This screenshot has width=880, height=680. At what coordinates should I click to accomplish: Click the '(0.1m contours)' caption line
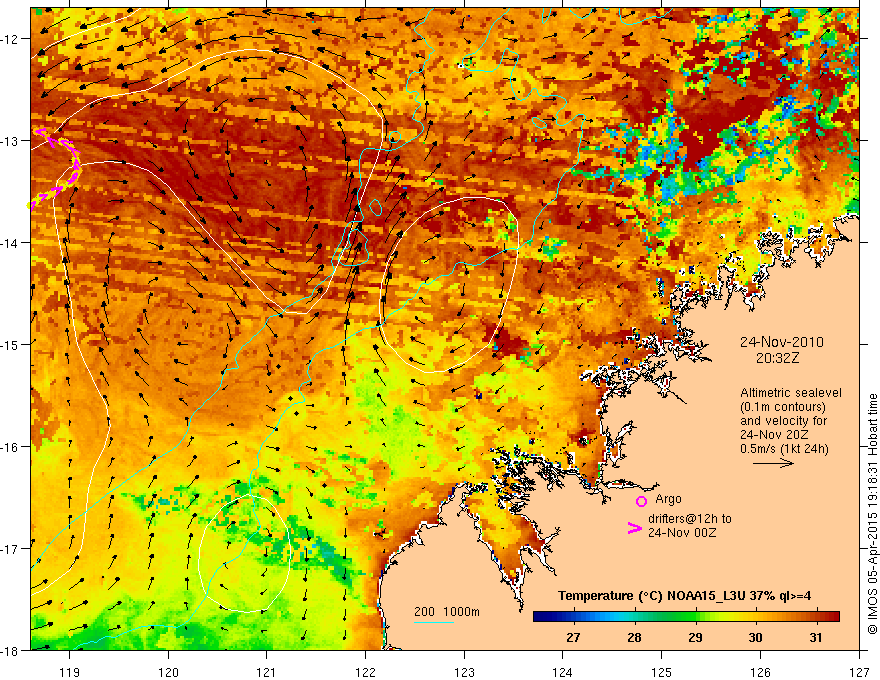[x=783, y=407]
